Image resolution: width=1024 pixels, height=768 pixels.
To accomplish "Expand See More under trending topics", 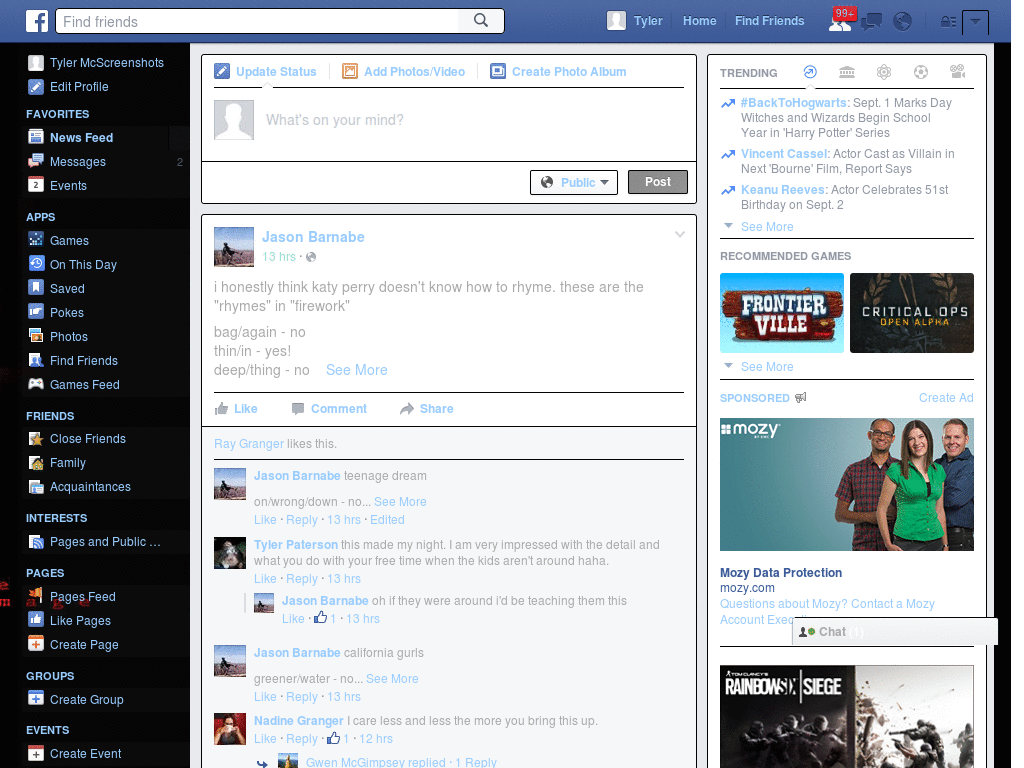I will [x=767, y=227].
